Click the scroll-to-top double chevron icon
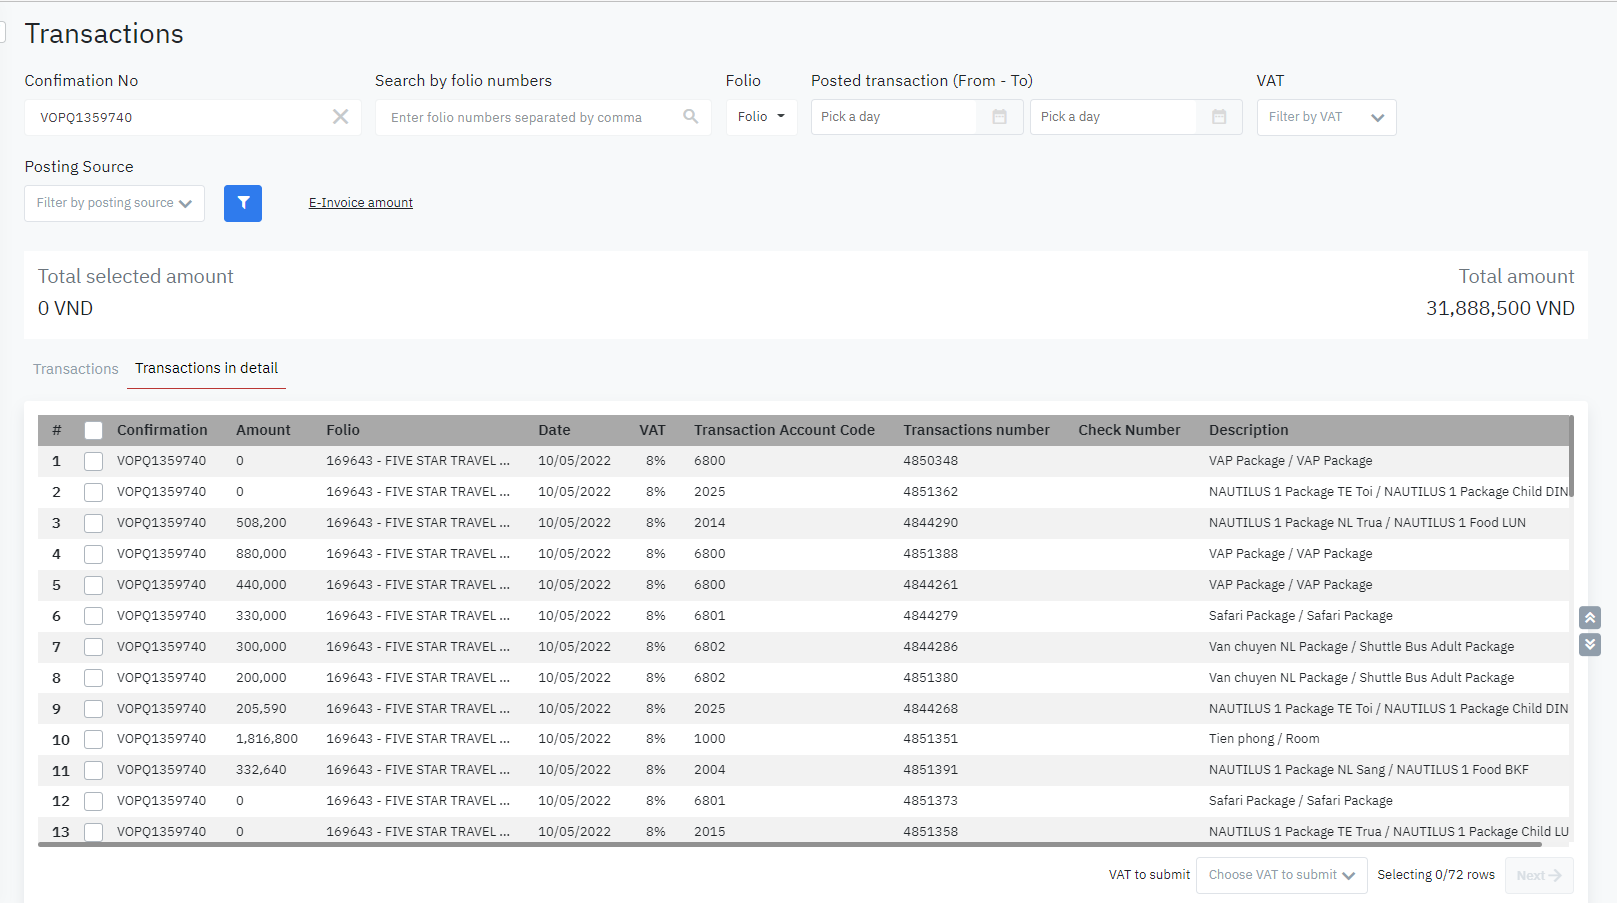1617x903 pixels. click(1589, 618)
